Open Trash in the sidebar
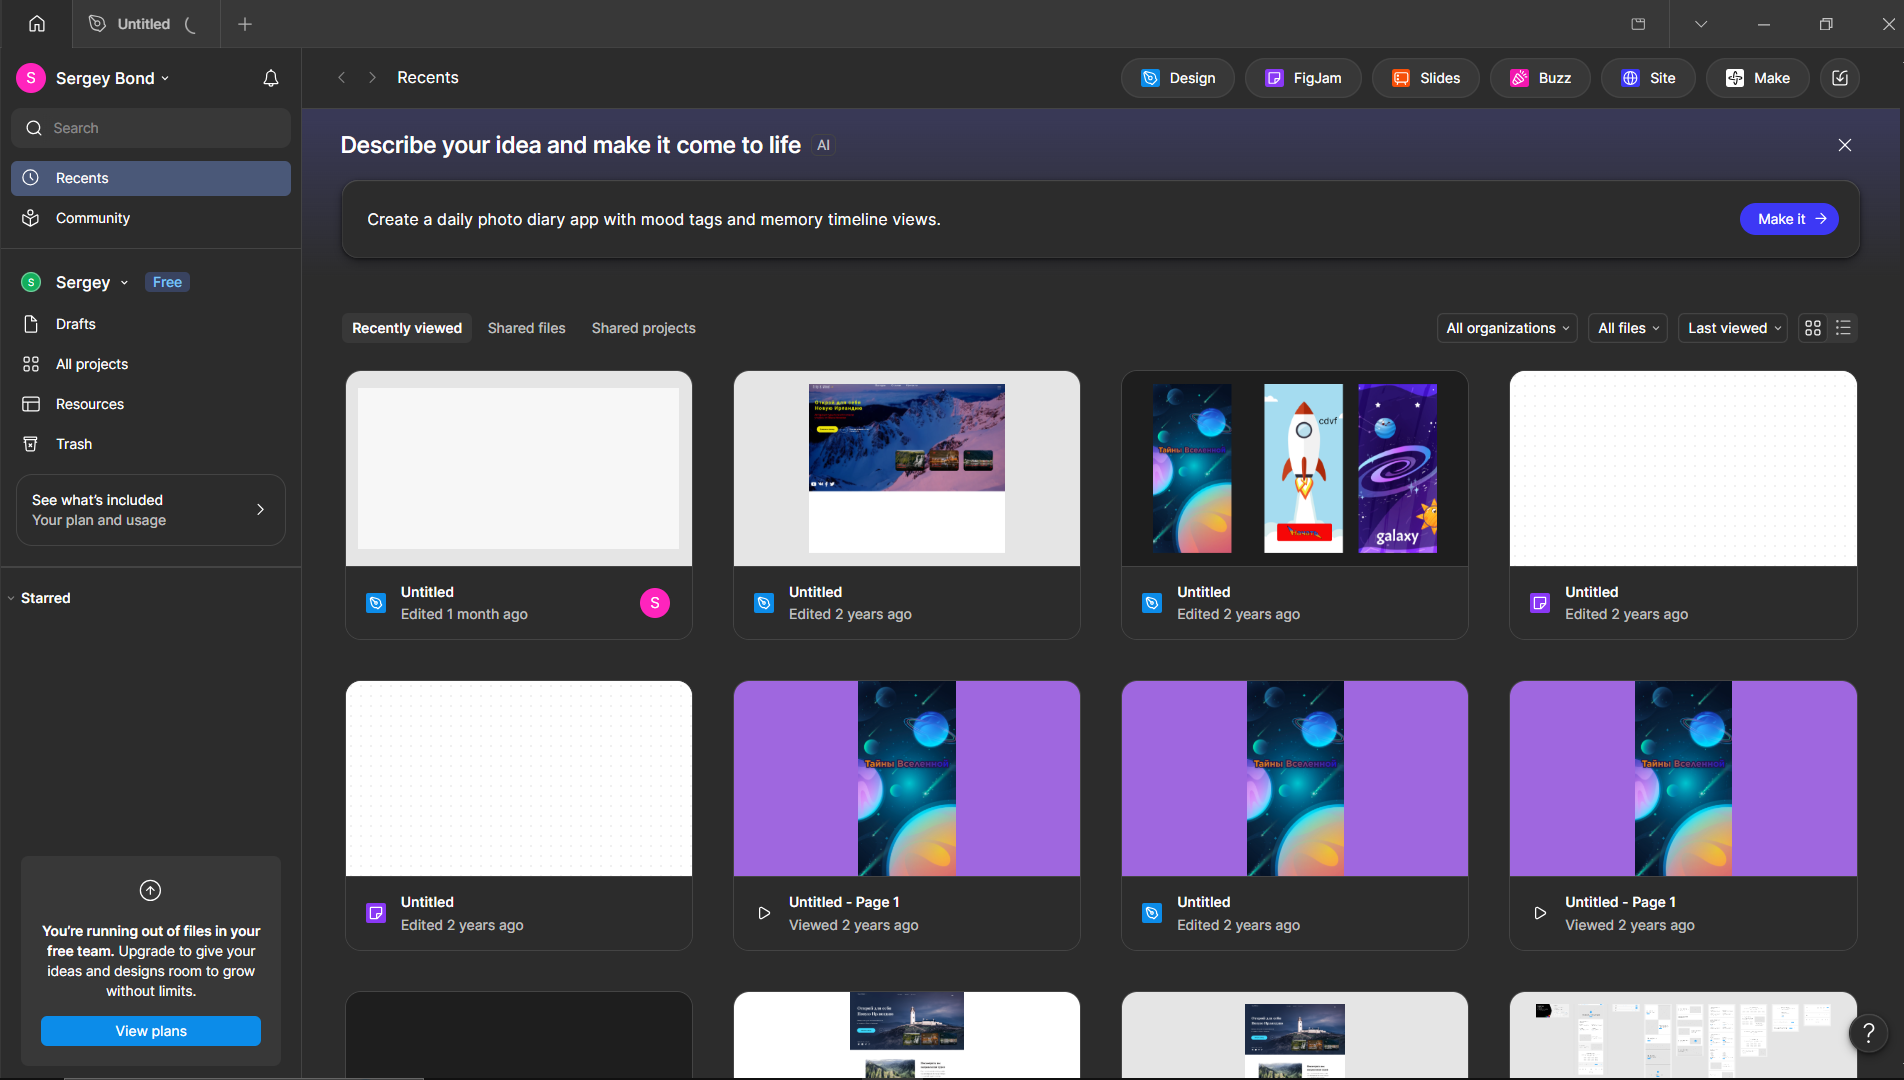This screenshot has width=1904, height=1080. pos(151,444)
